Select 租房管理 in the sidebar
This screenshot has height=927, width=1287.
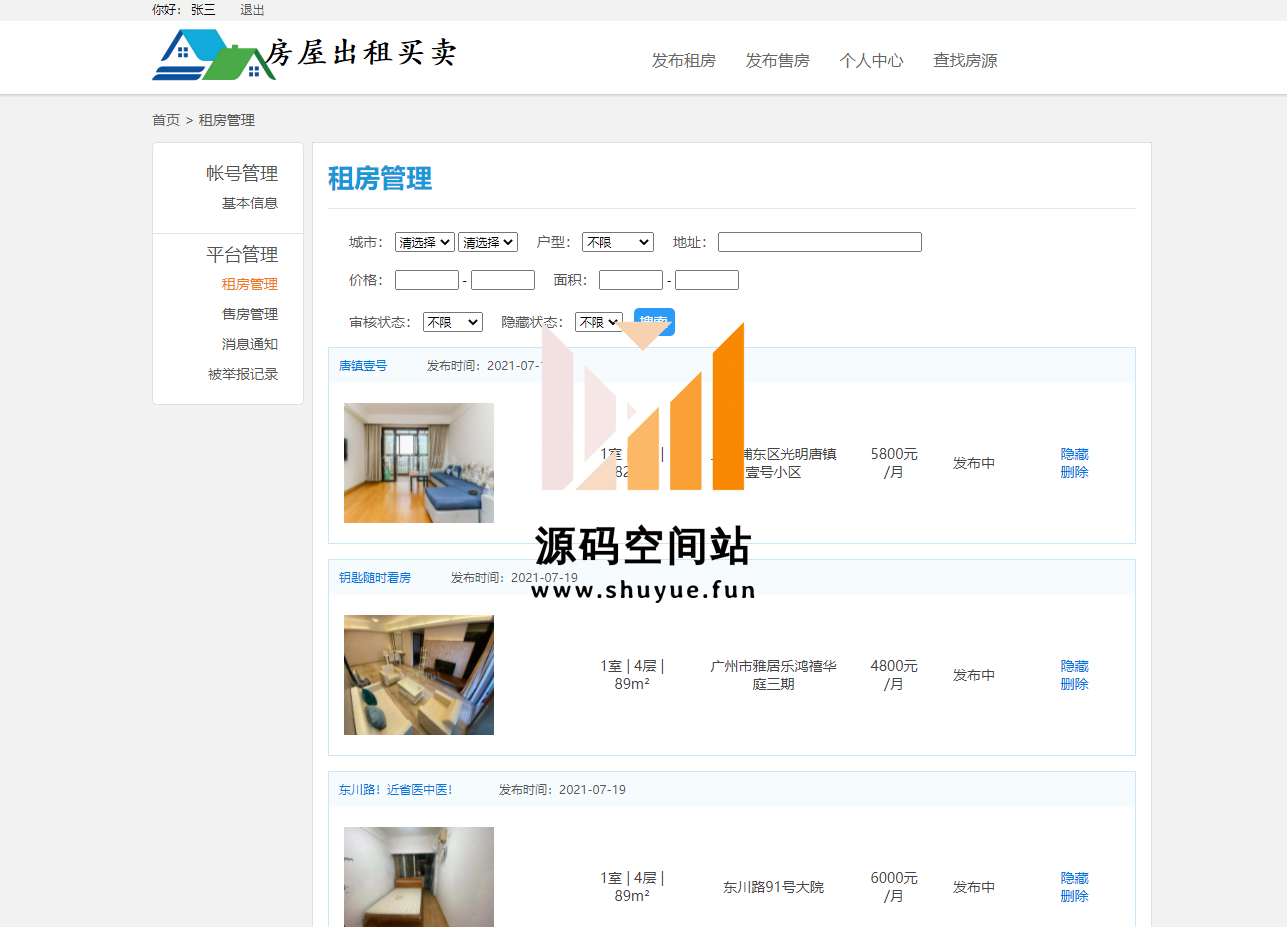pyautogui.click(x=250, y=284)
